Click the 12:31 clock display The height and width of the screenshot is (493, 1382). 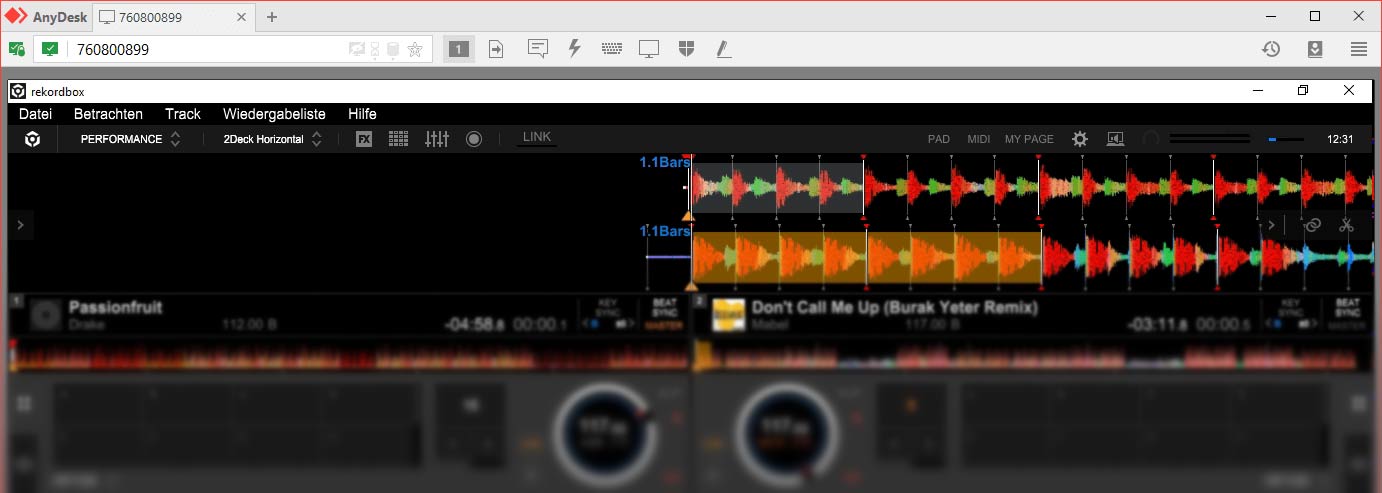pyautogui.click(x=1339, y=139)
